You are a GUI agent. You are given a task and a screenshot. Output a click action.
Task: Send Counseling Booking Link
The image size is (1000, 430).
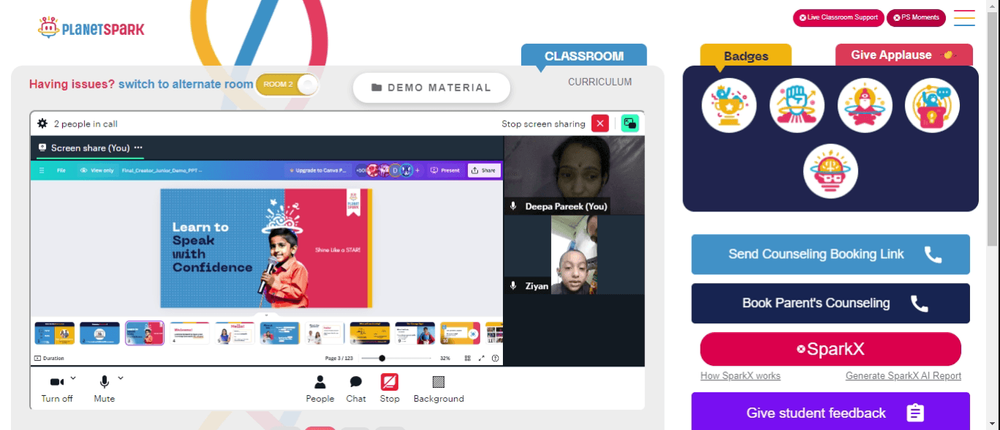pyautogui.click(x=830, y=255)
